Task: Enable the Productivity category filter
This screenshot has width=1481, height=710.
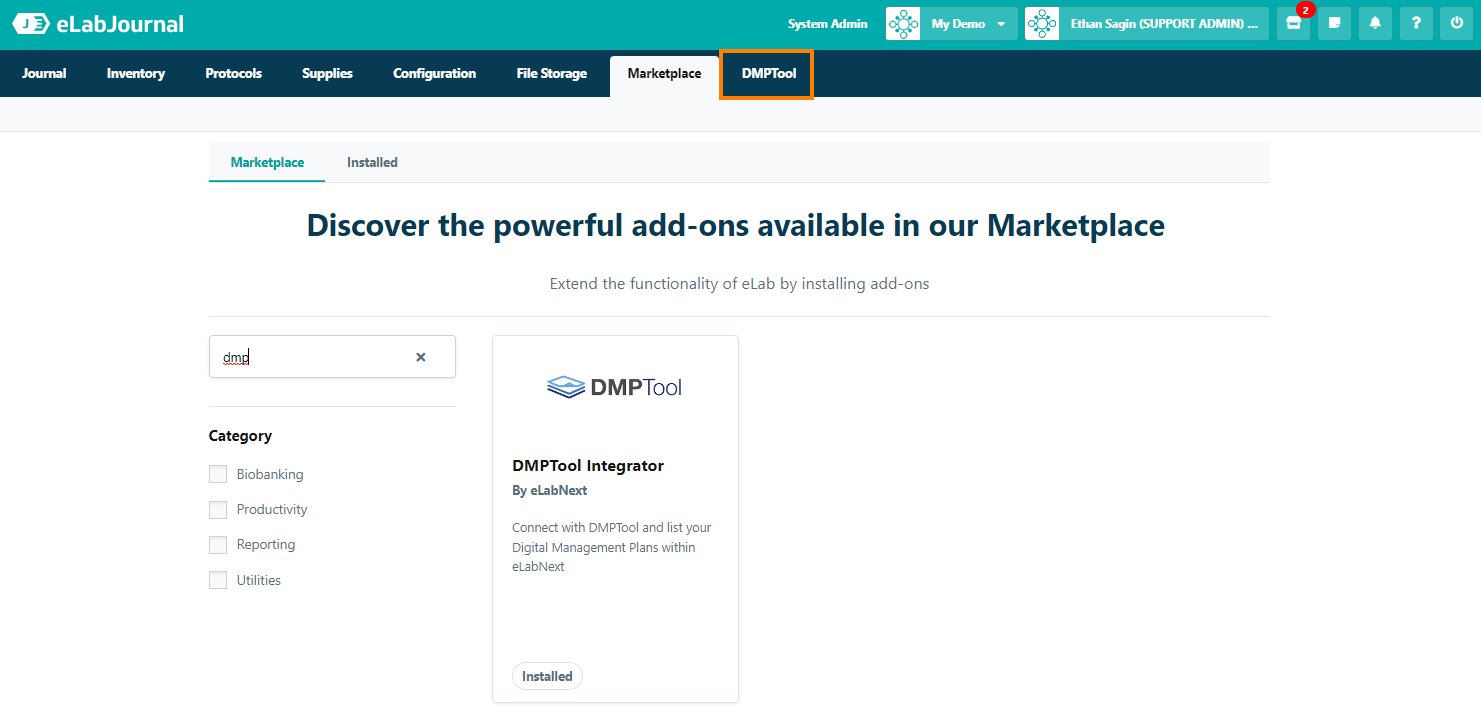Action: [x=218, y=510]
